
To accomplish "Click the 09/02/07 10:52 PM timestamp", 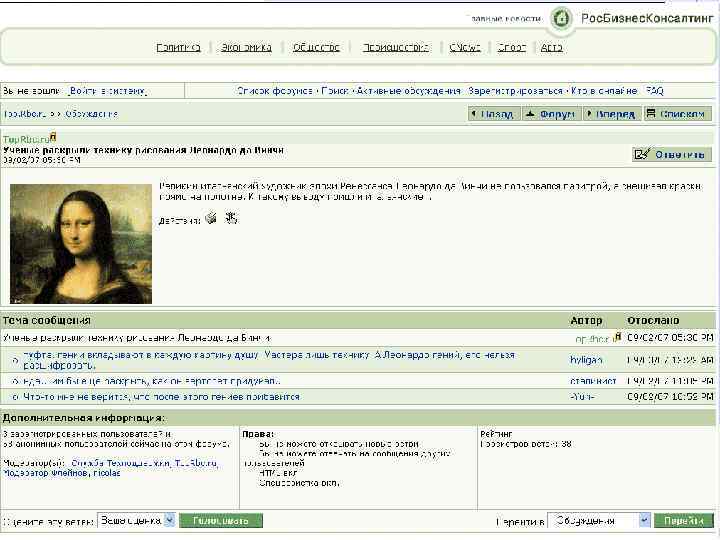I will [x=670, y=396].
